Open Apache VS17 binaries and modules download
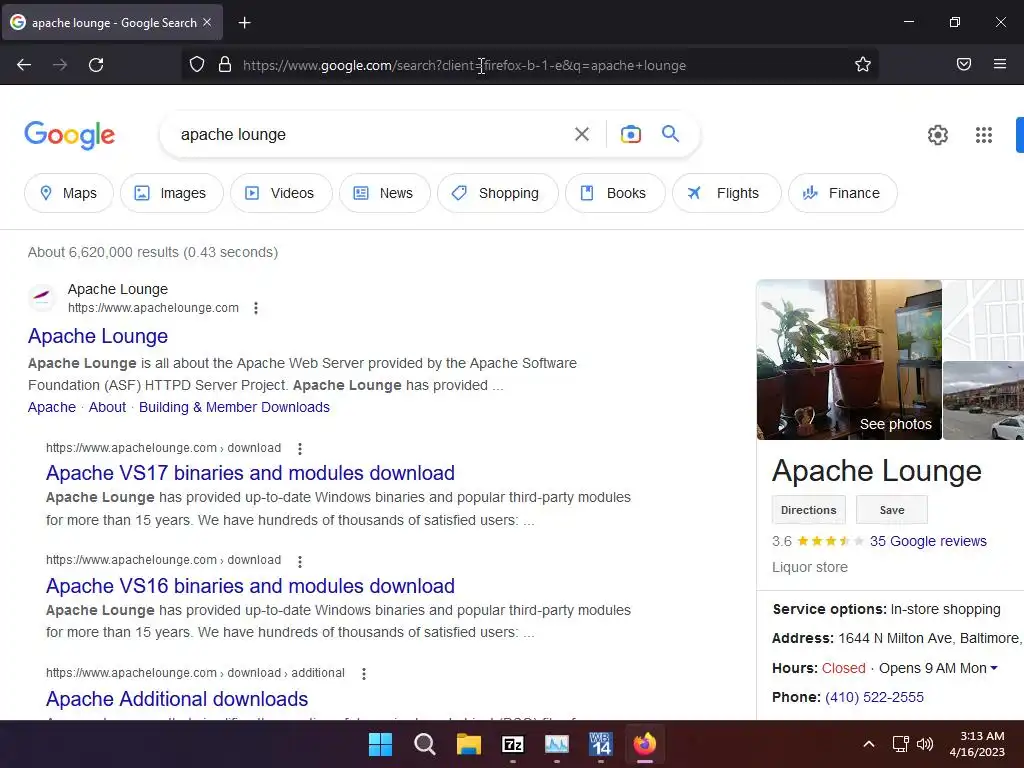 (x=250, y=473)
